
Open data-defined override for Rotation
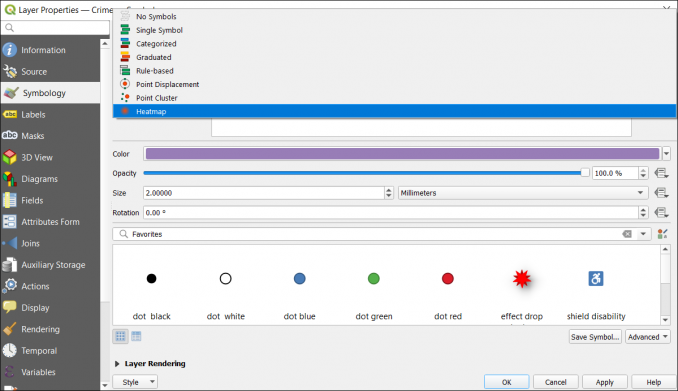point(661,212)
